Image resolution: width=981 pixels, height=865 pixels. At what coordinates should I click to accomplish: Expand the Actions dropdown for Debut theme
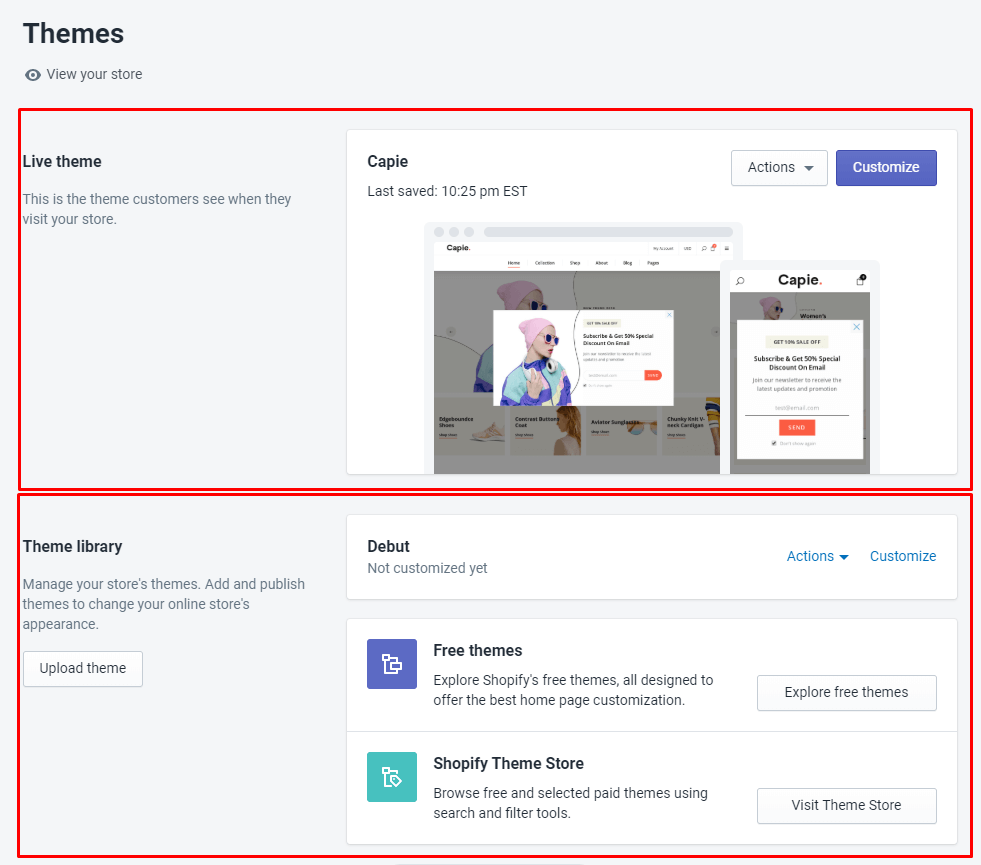coord(817,556)
